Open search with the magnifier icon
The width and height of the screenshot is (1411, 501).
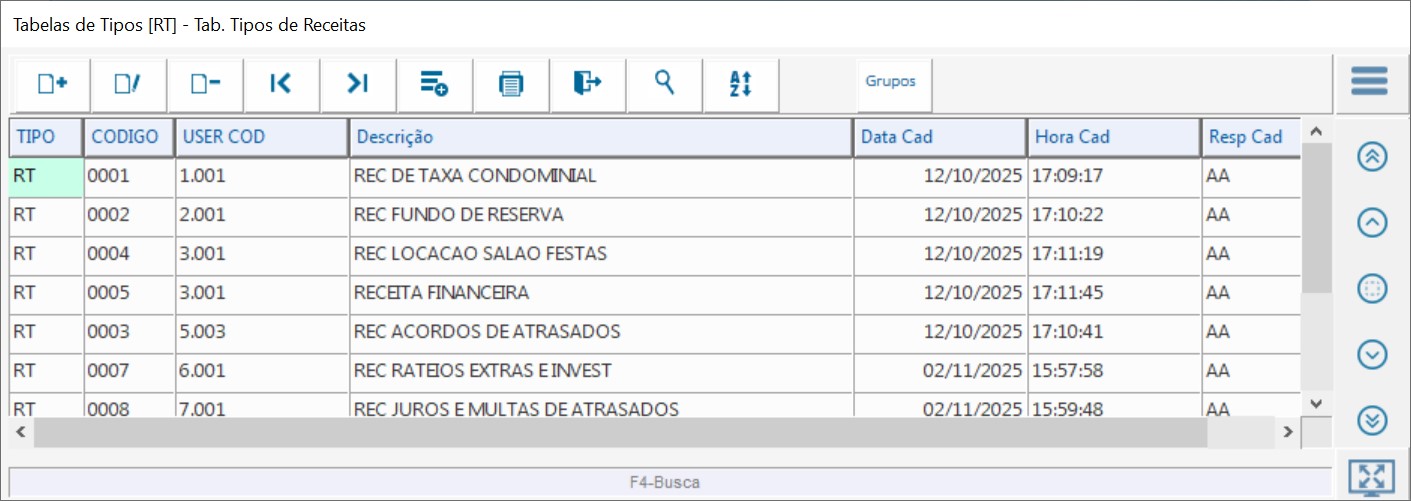click(x=664, y=84)
